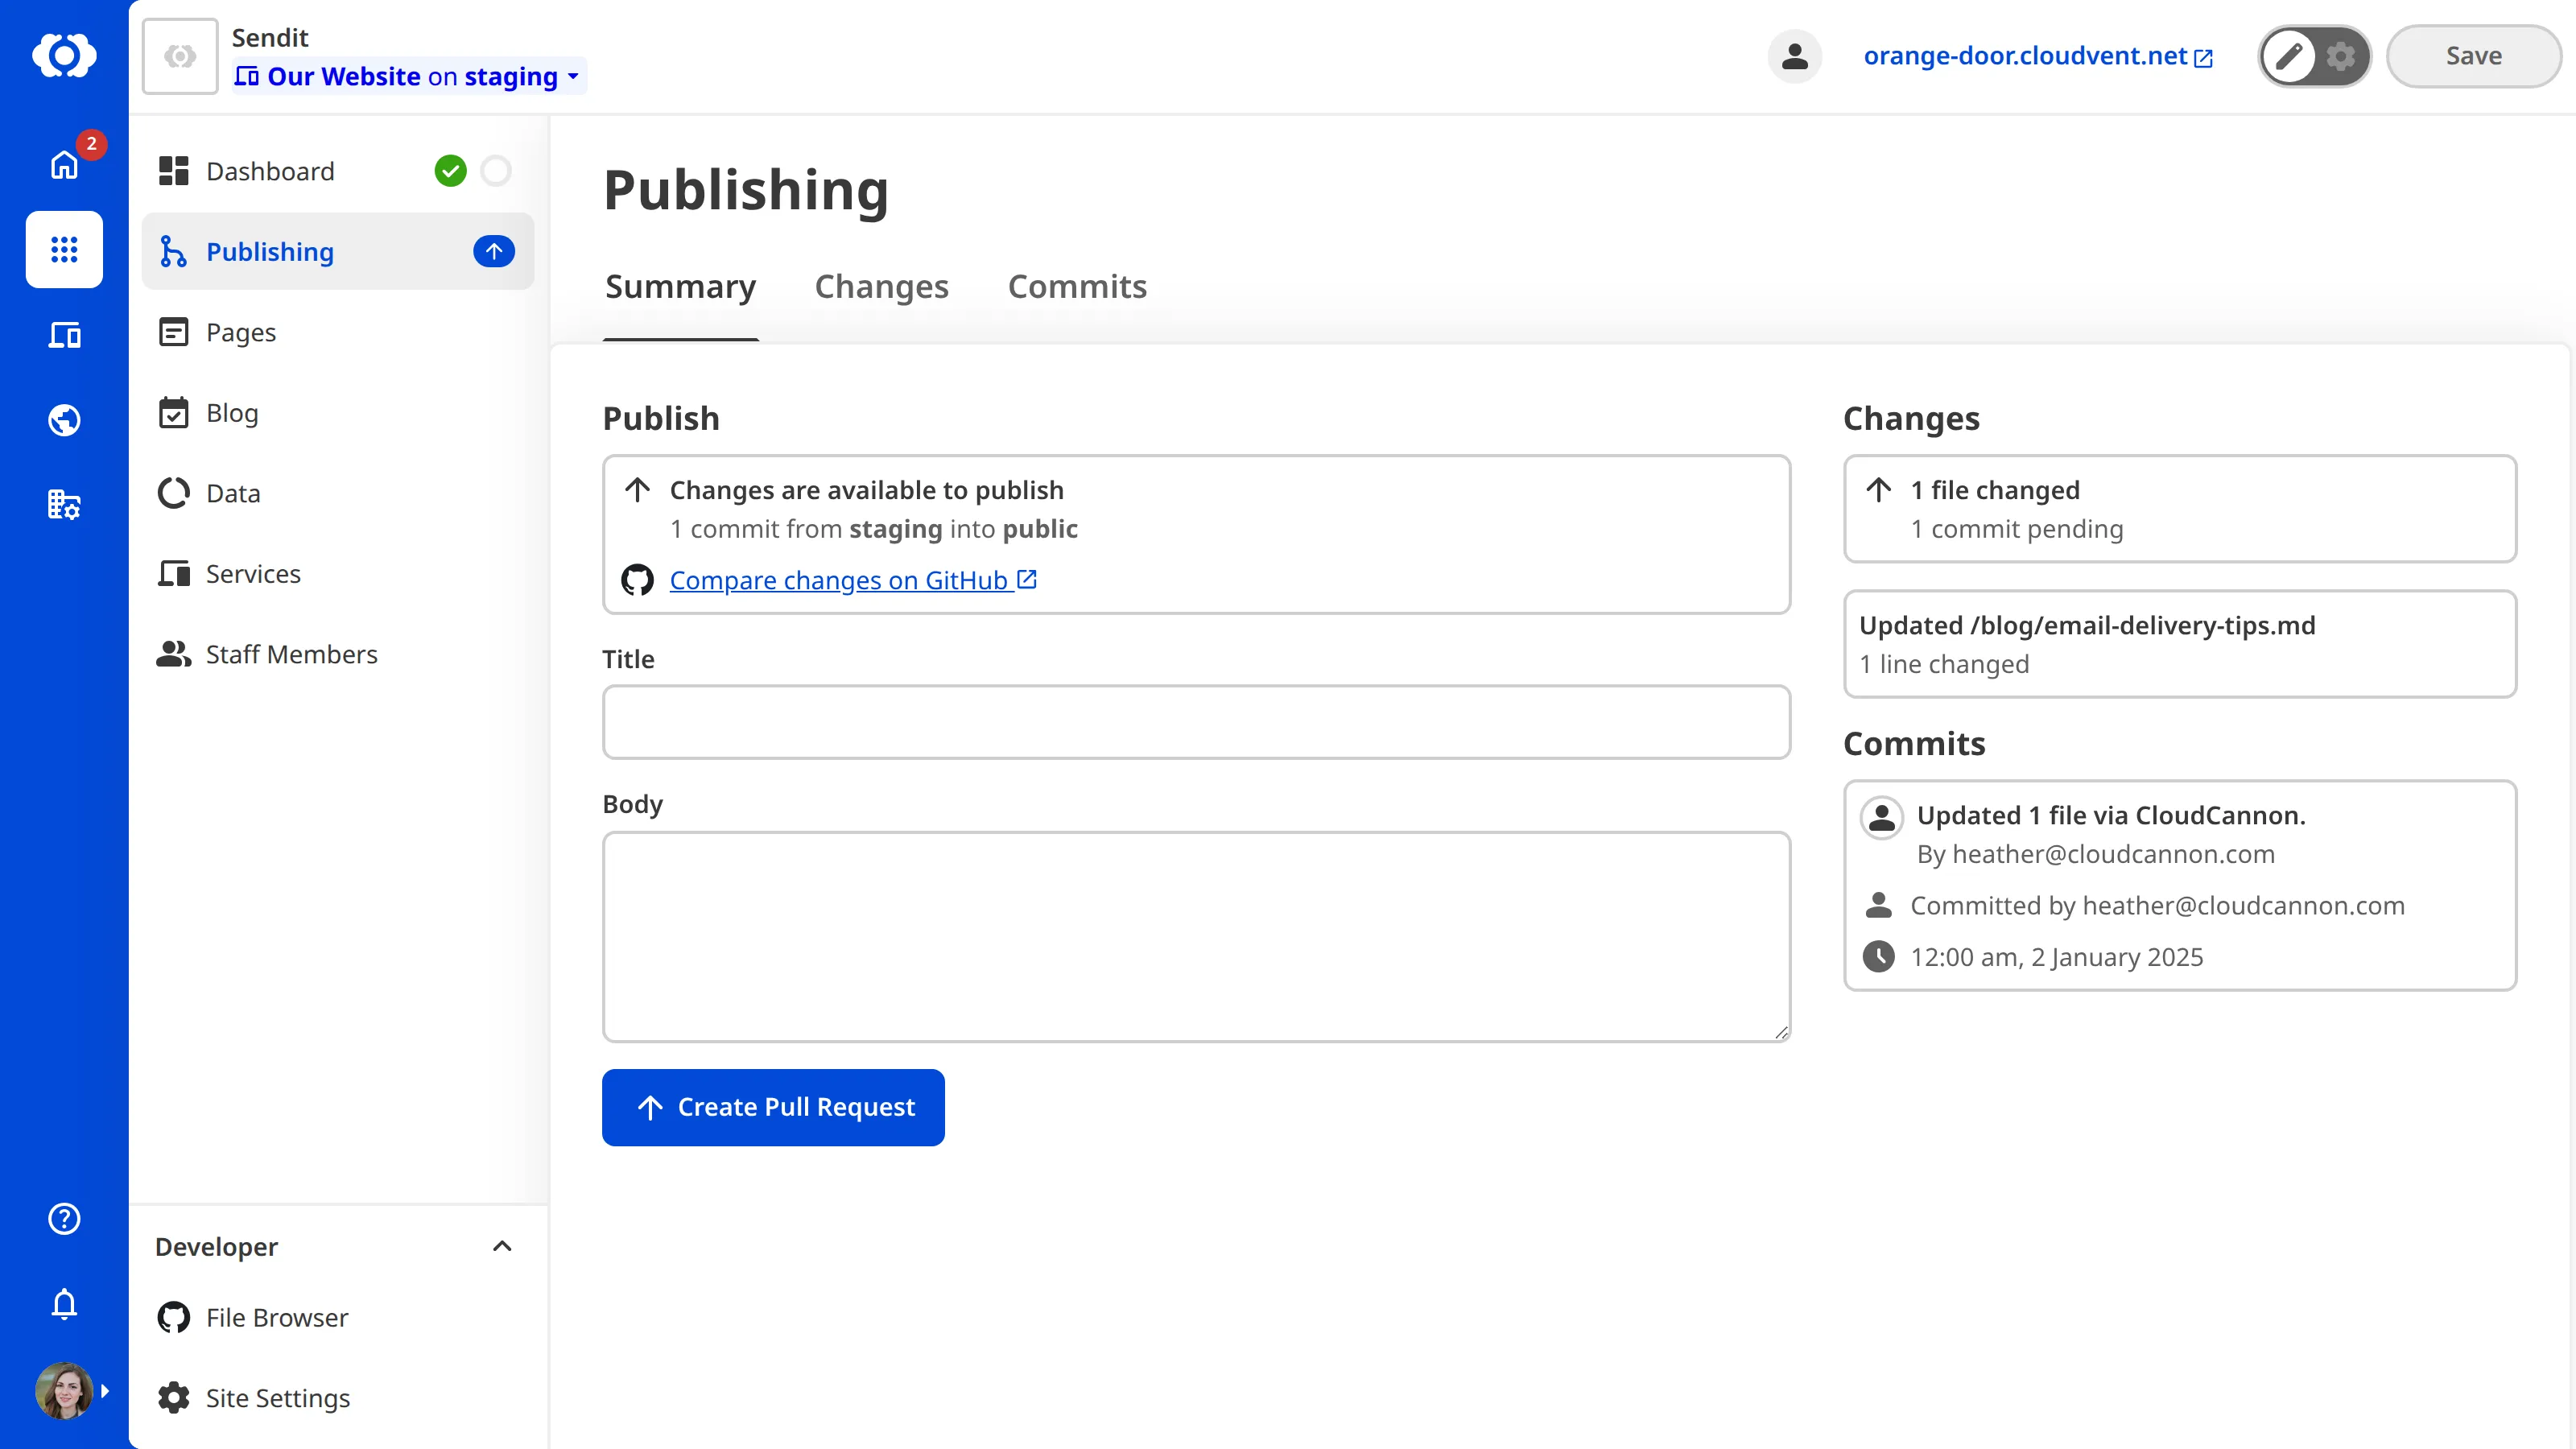
Task: Open the help question mark icon
Action: tap(64, 1219)
